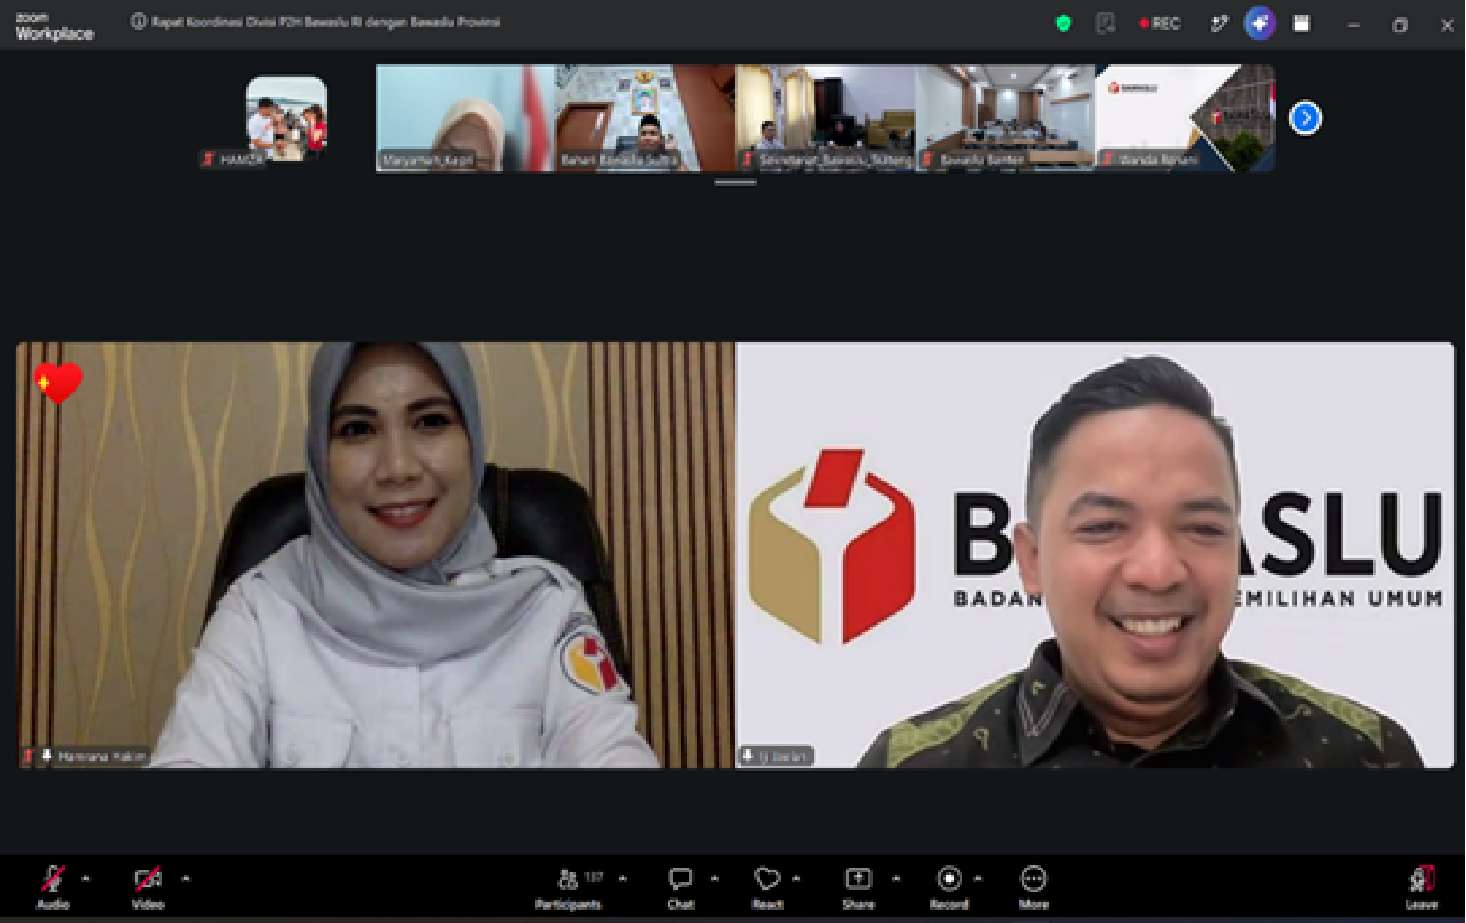
Task: Click the smiling man's name label
Action: click(783, 757)
